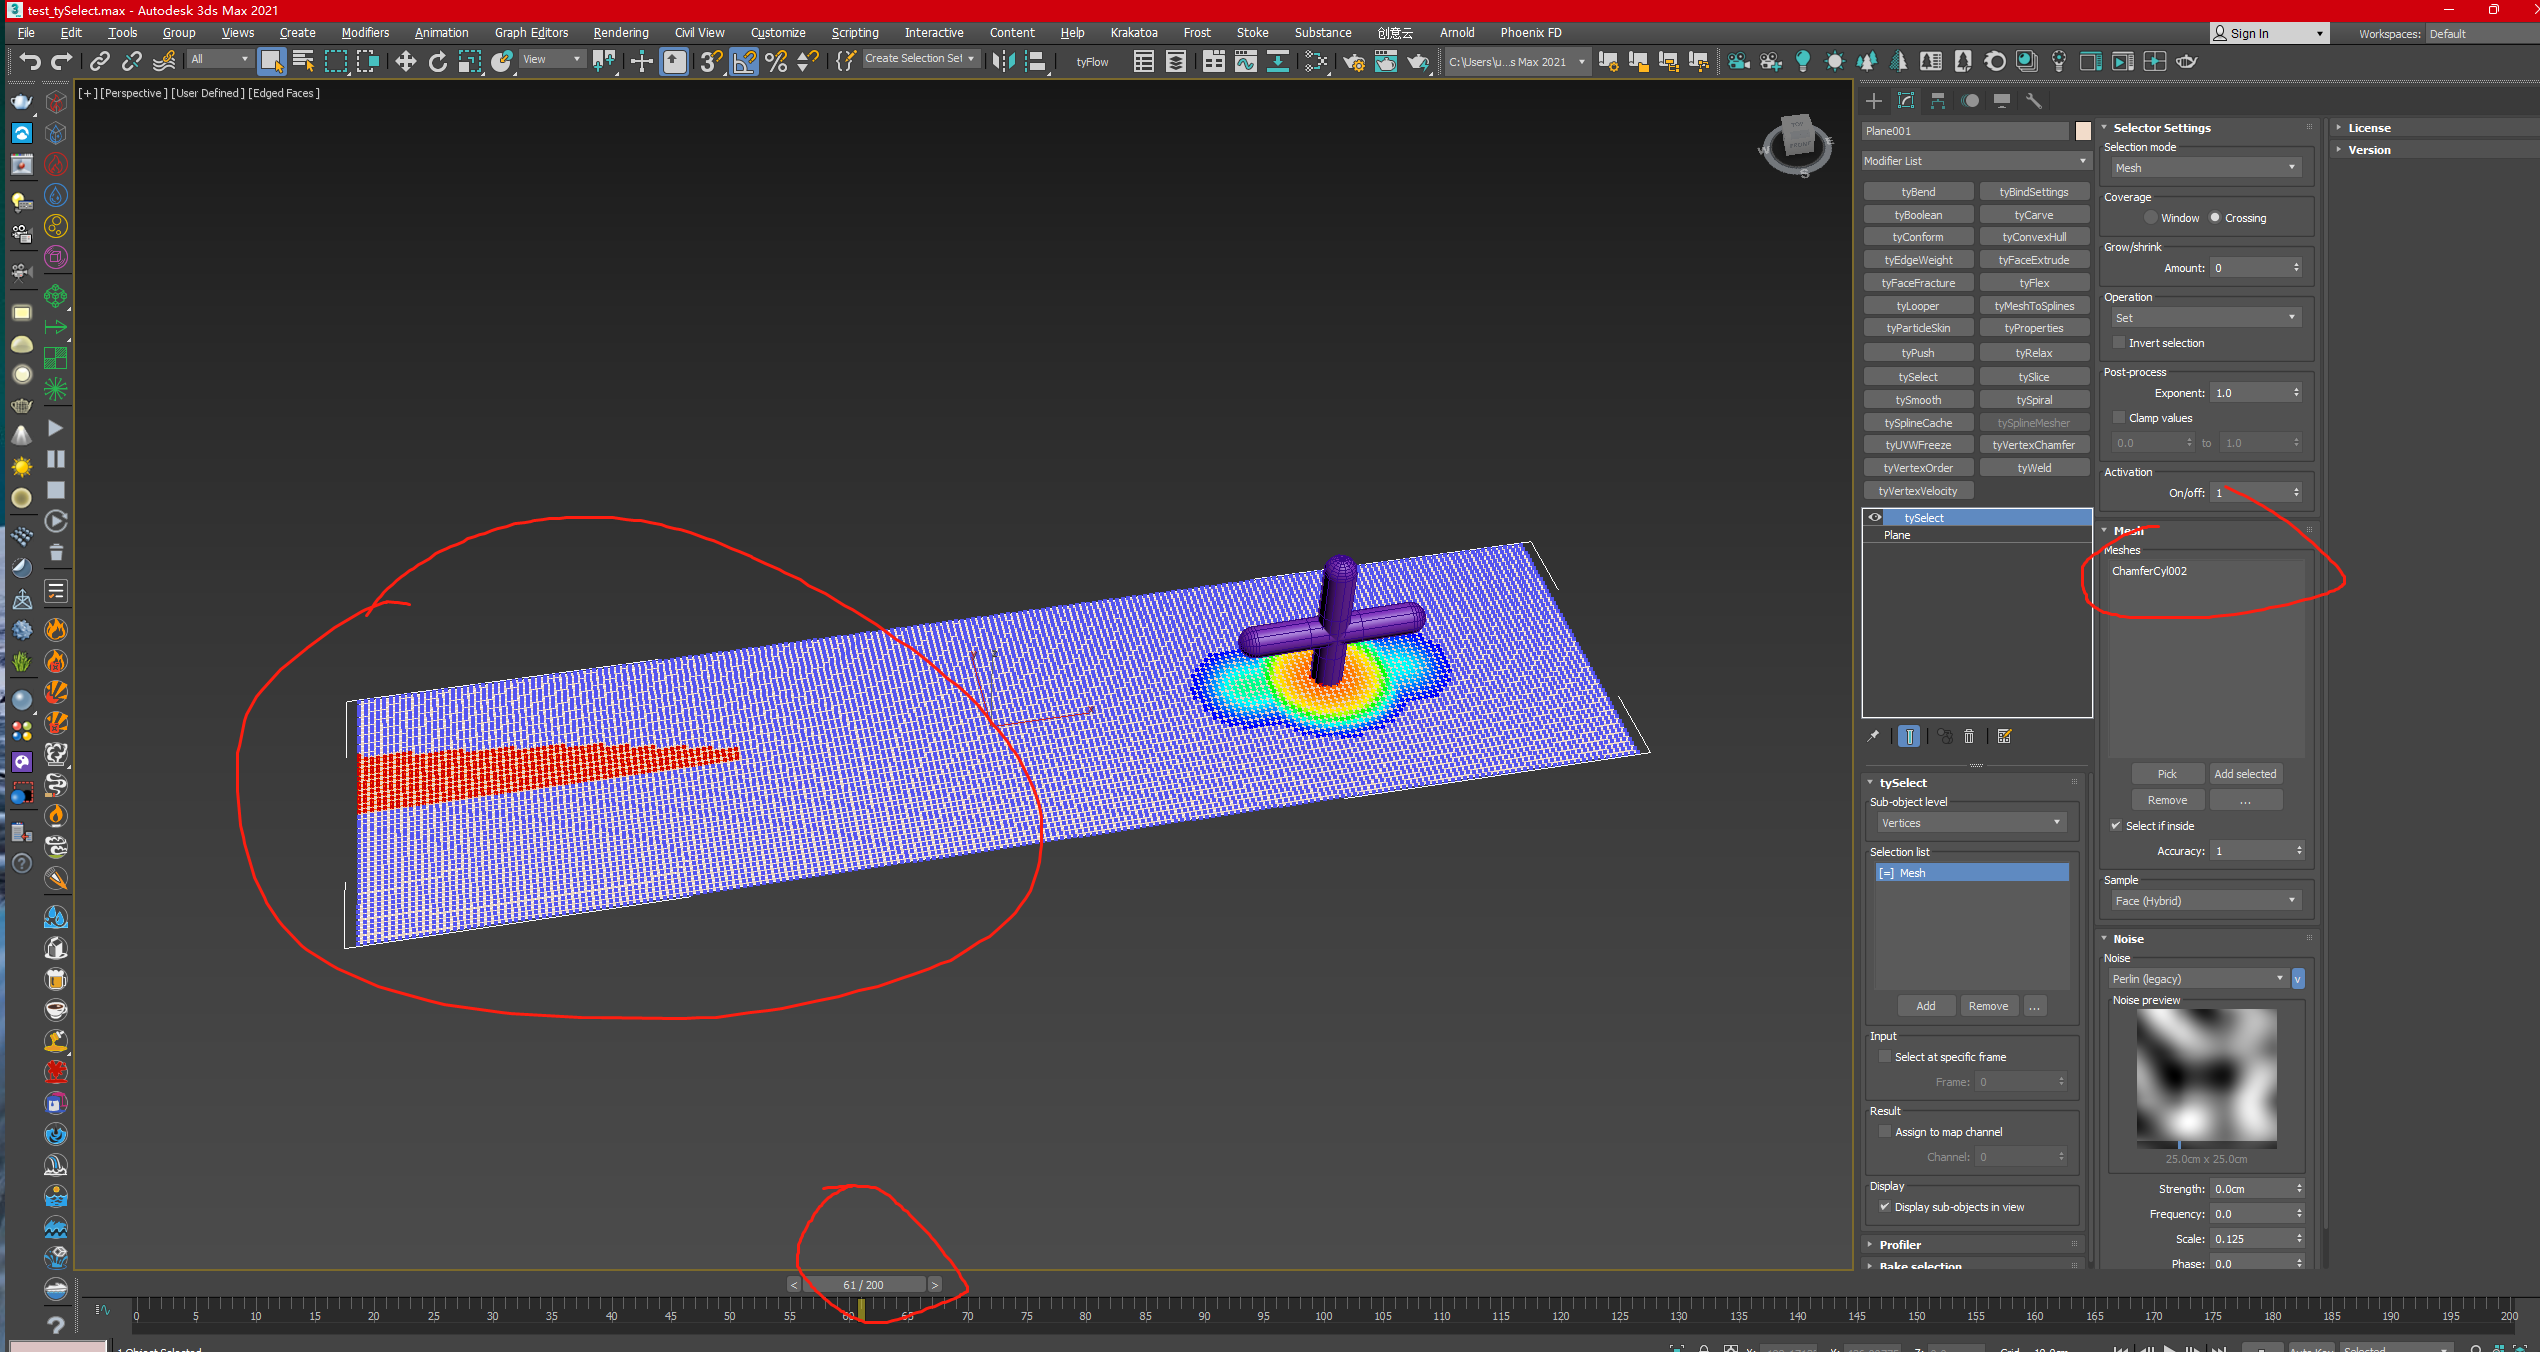Open the Modifier List dropdown

click(x=1976, y=161)
